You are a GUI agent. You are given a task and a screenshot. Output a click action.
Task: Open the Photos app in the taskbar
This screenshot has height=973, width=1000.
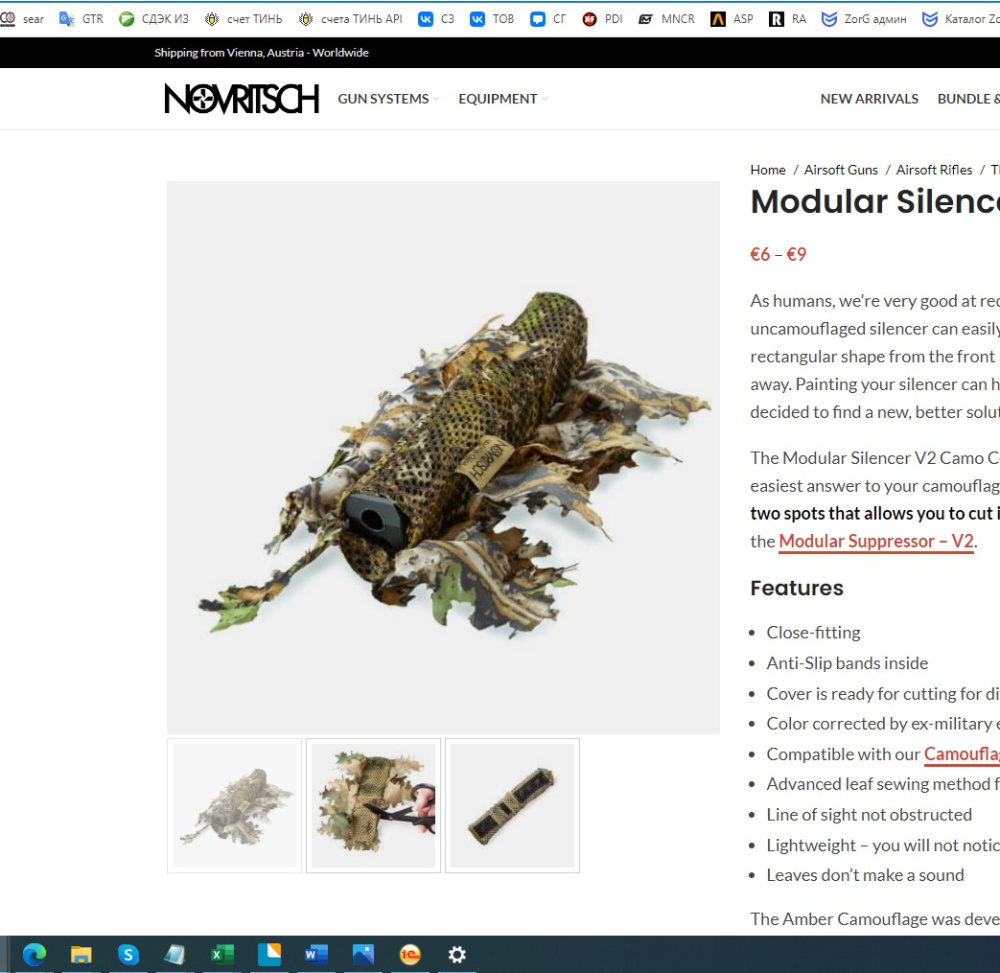pos(363,955)
